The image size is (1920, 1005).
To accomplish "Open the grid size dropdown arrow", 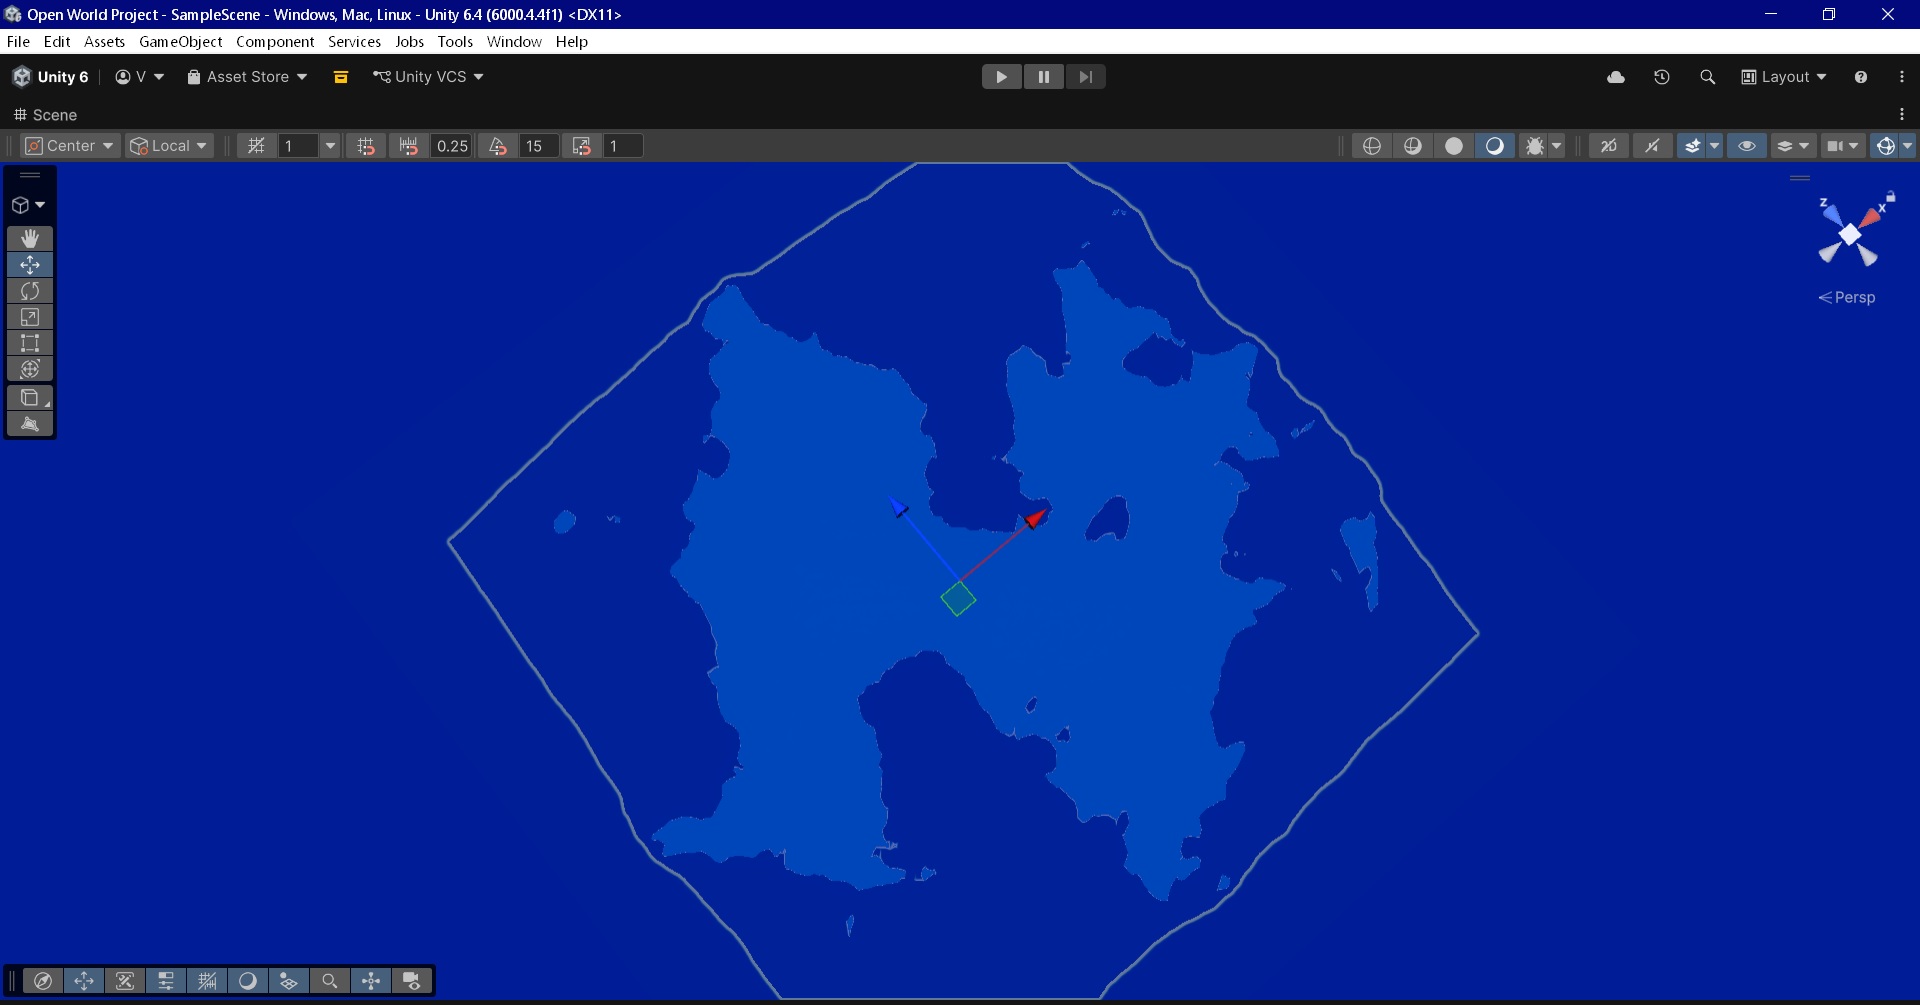I will click(x=330, y=146).
